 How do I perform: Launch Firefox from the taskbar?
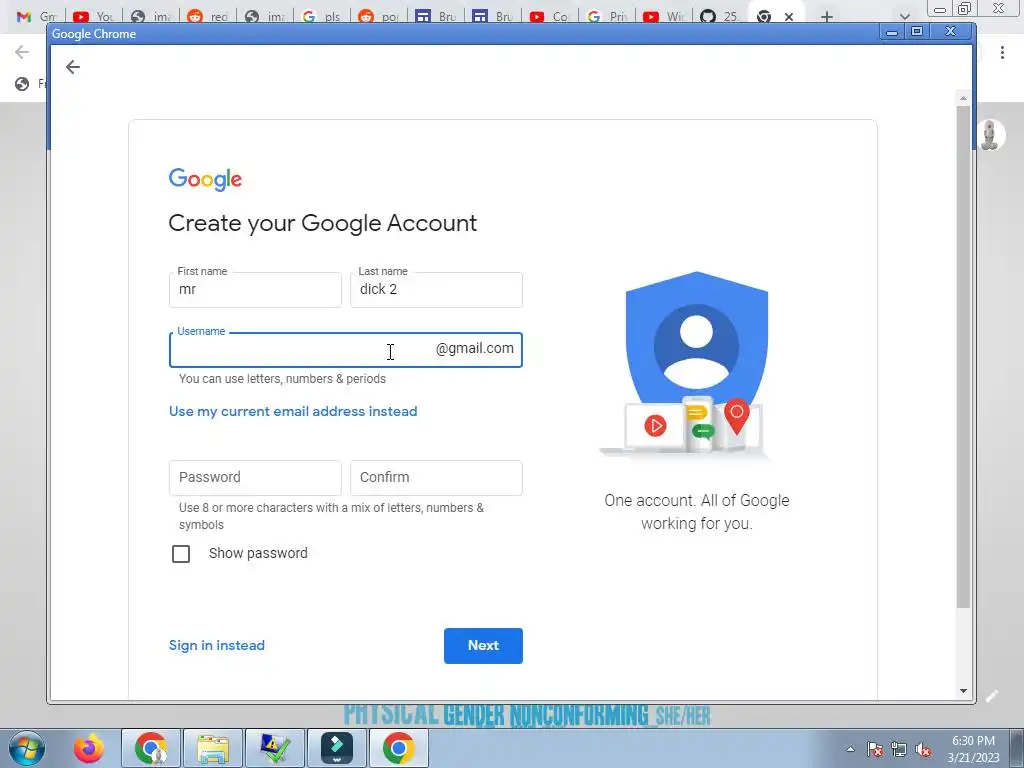click(x=89, y=748)
